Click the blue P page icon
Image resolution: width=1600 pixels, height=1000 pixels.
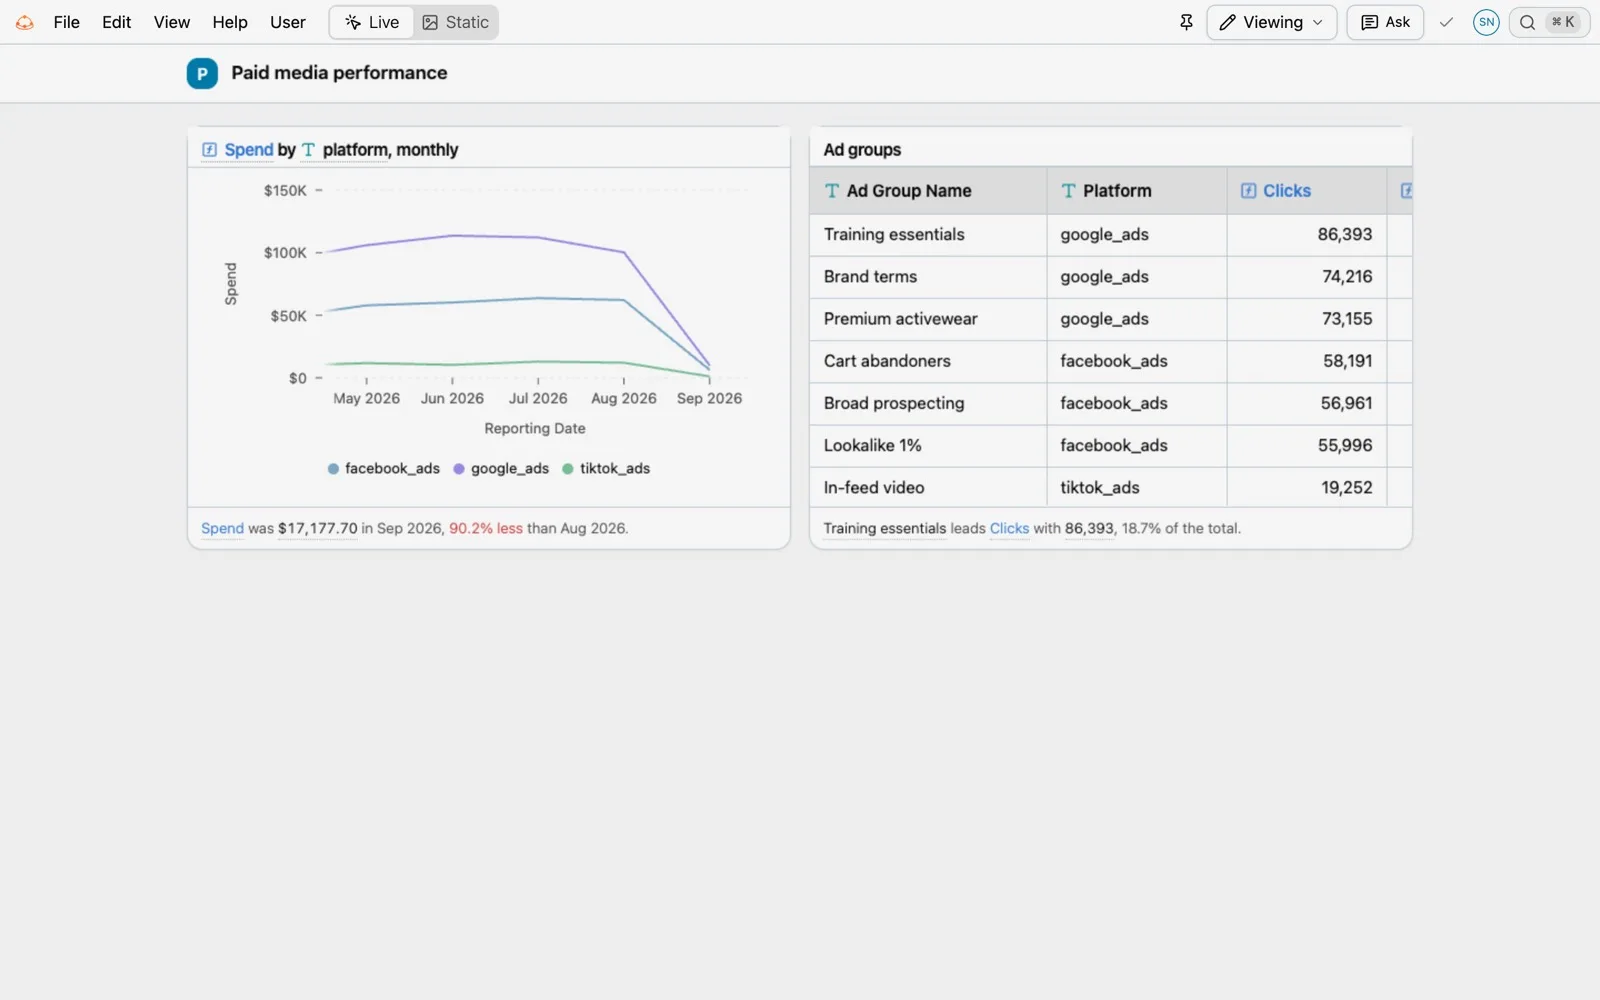coord(202,73)
